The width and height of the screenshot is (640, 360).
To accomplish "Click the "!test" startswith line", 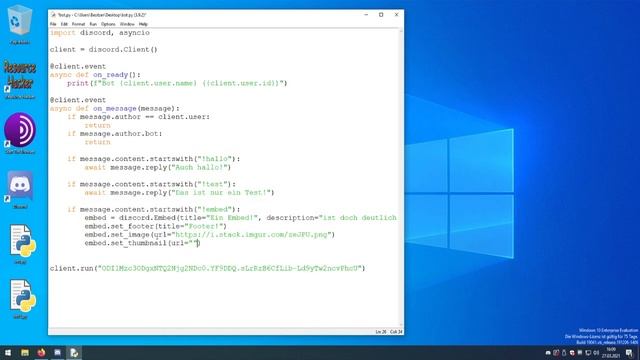I will coord(151,184).
